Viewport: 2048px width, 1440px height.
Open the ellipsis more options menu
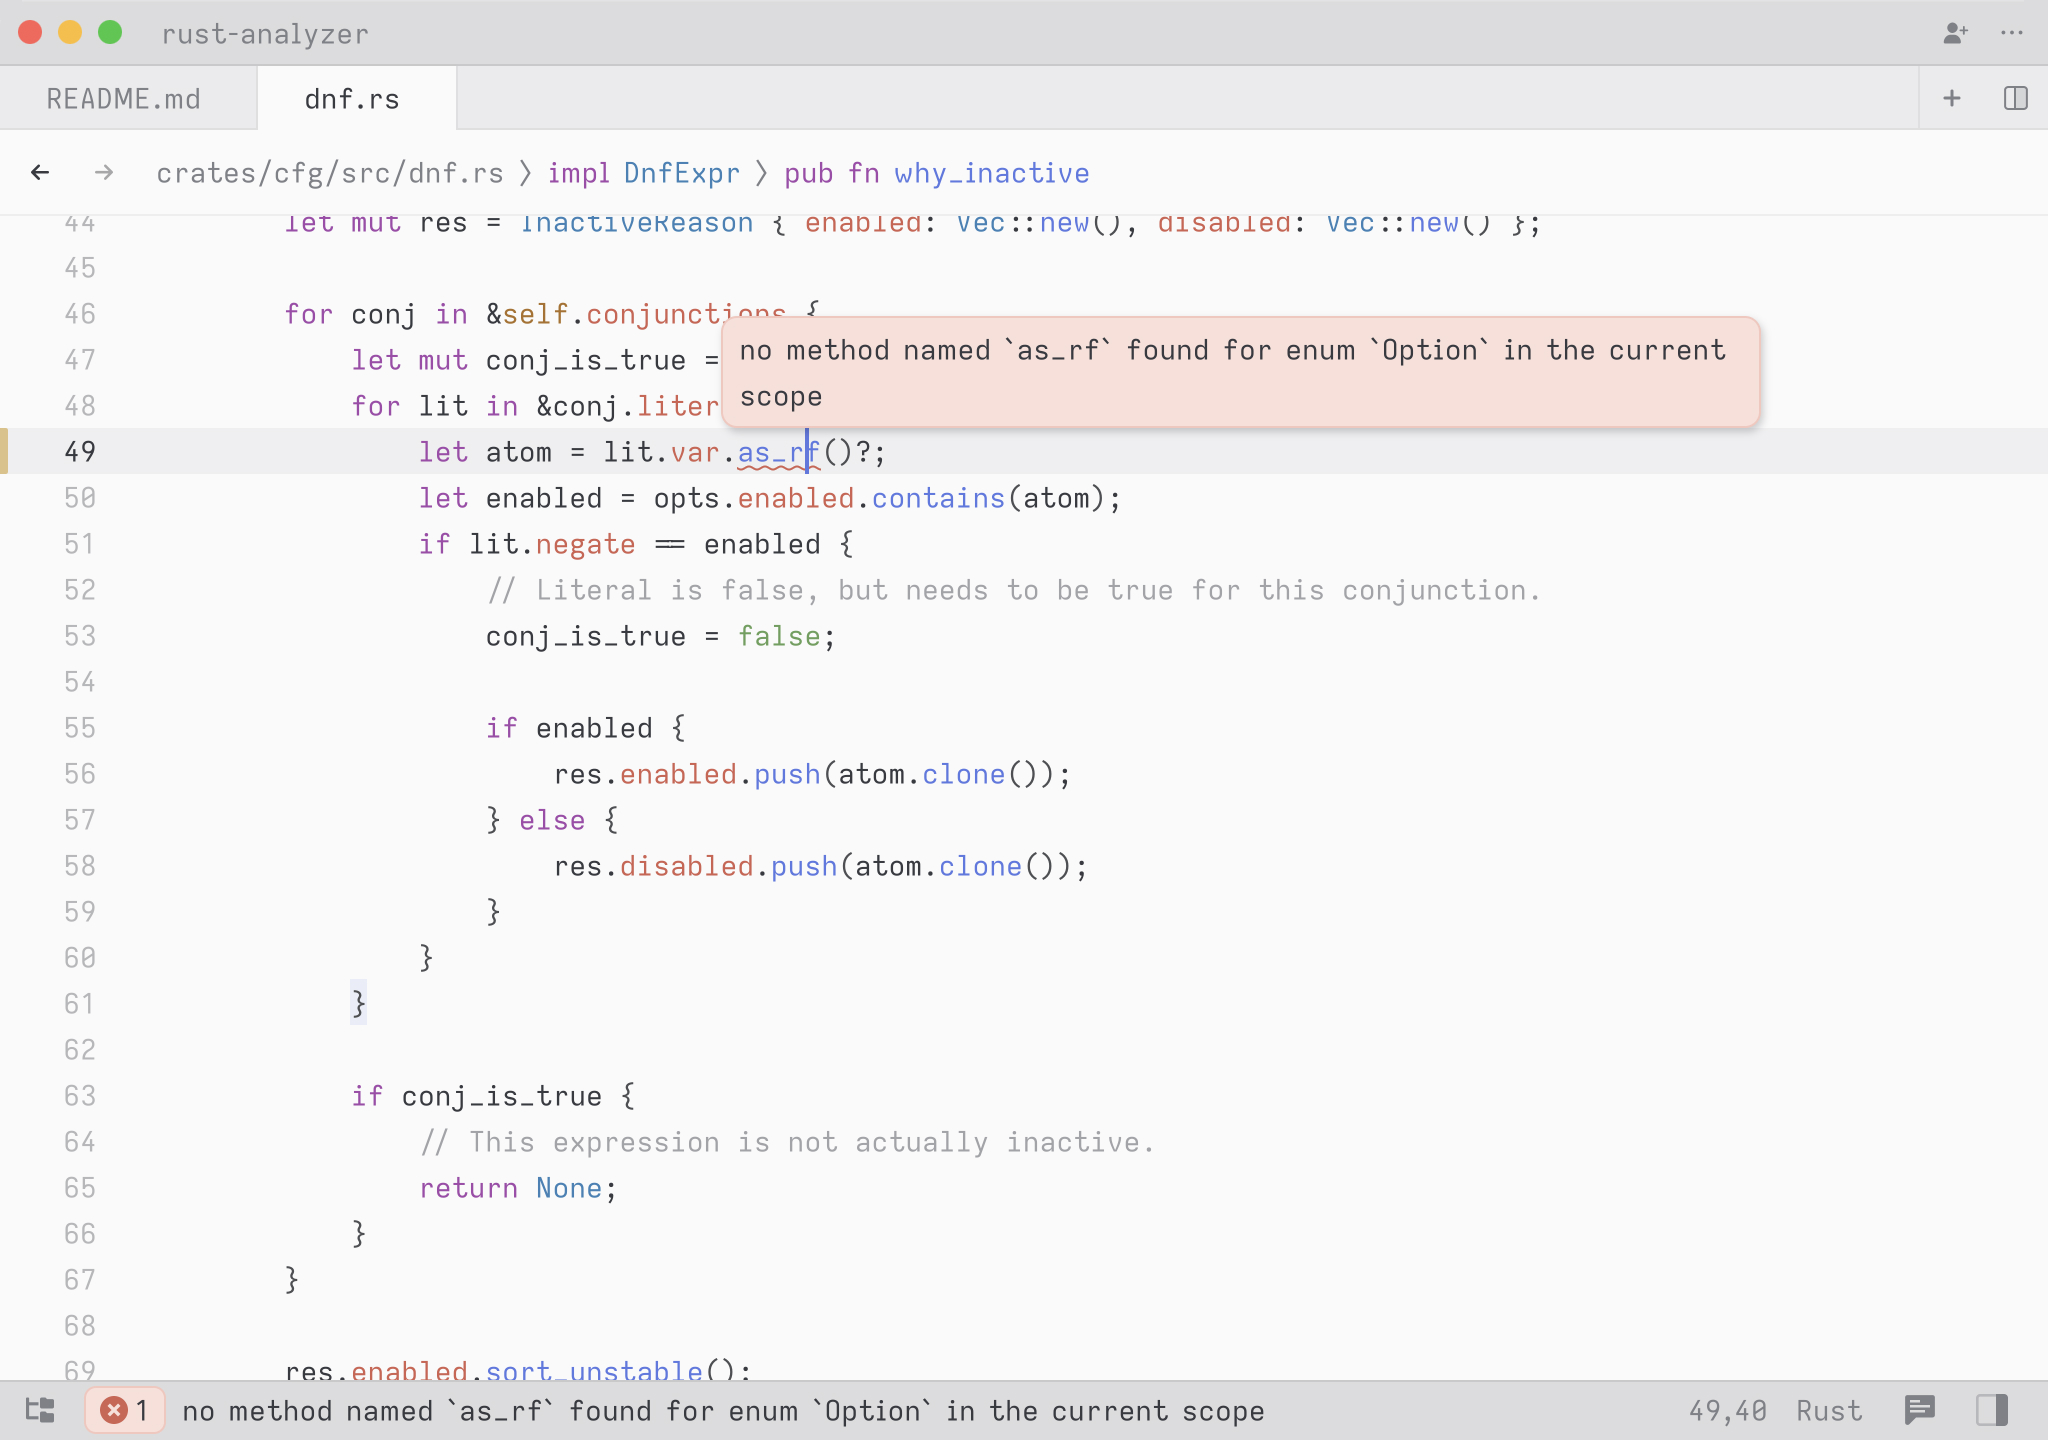[x=2012, y=33]
